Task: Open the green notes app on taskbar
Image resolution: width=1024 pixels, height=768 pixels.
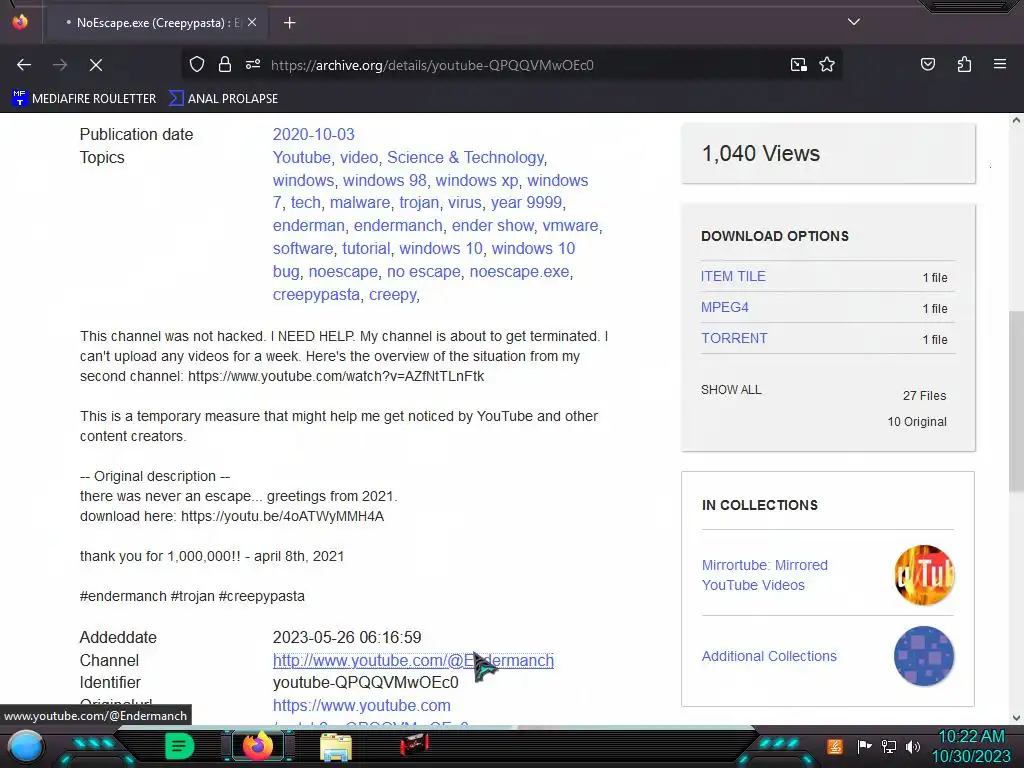Action: pyautogui.click(x=179, y=746)
